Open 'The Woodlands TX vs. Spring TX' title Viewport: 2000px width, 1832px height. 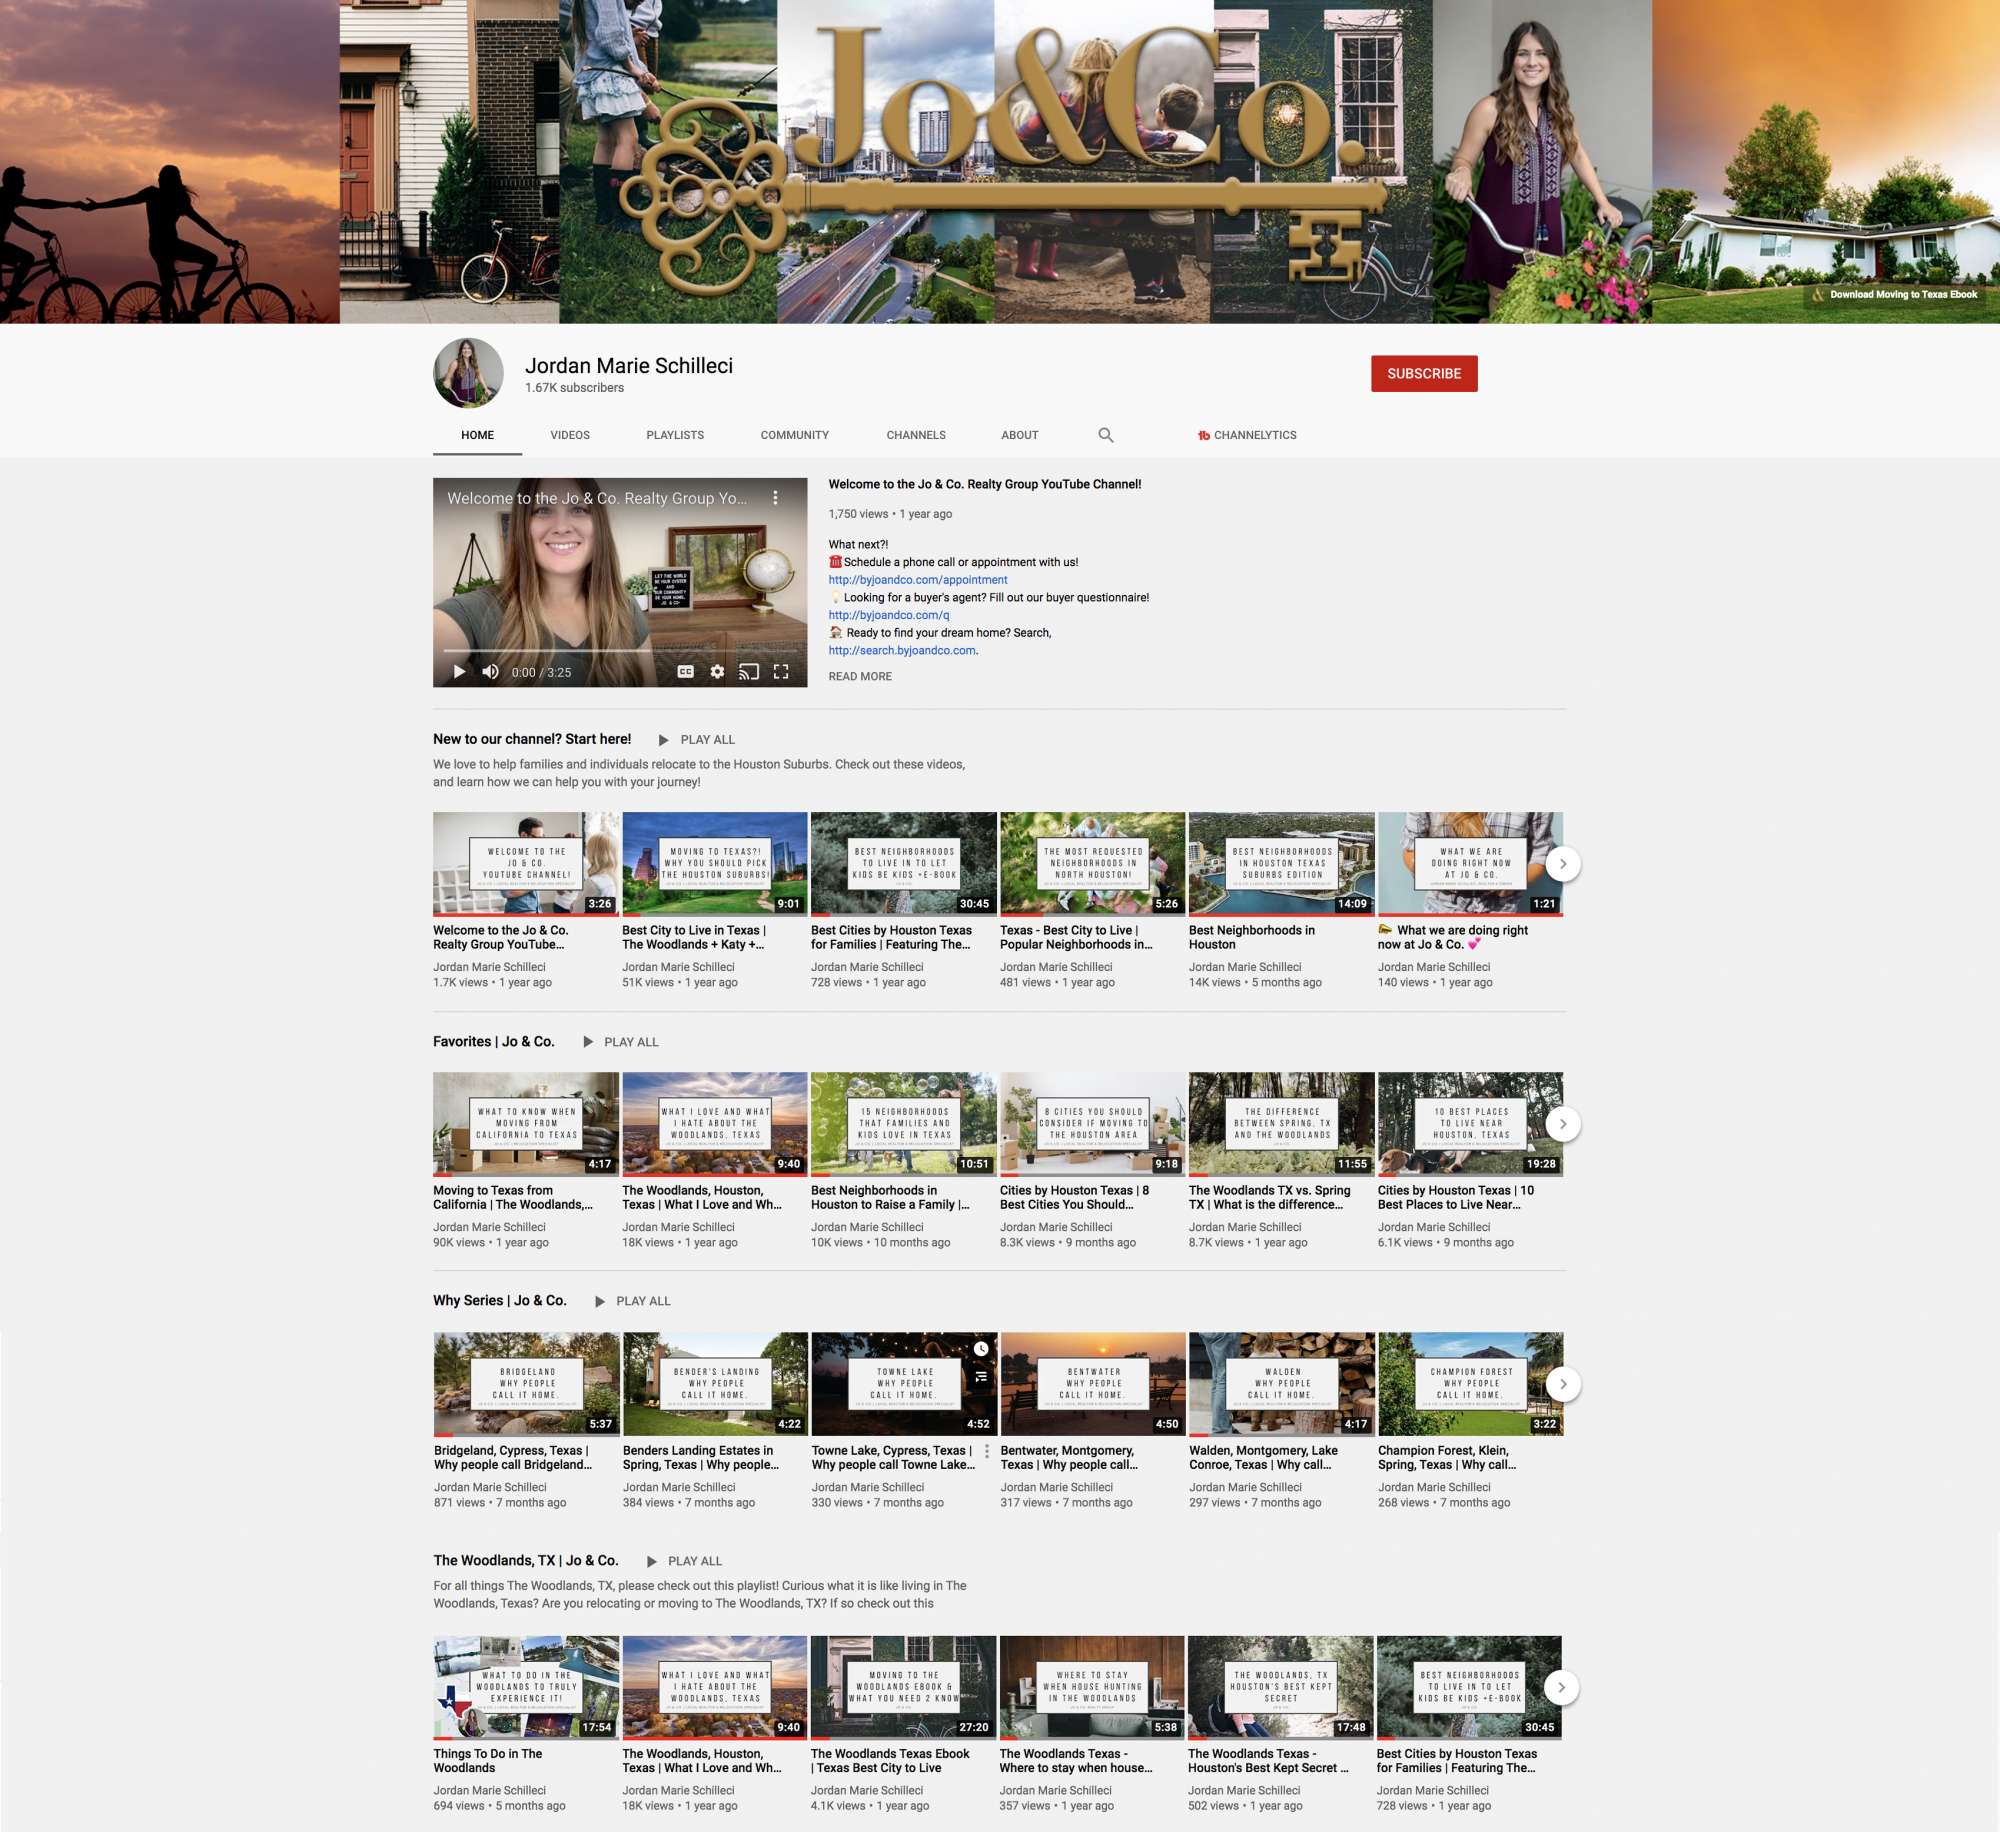(x=1270, y=1197)
